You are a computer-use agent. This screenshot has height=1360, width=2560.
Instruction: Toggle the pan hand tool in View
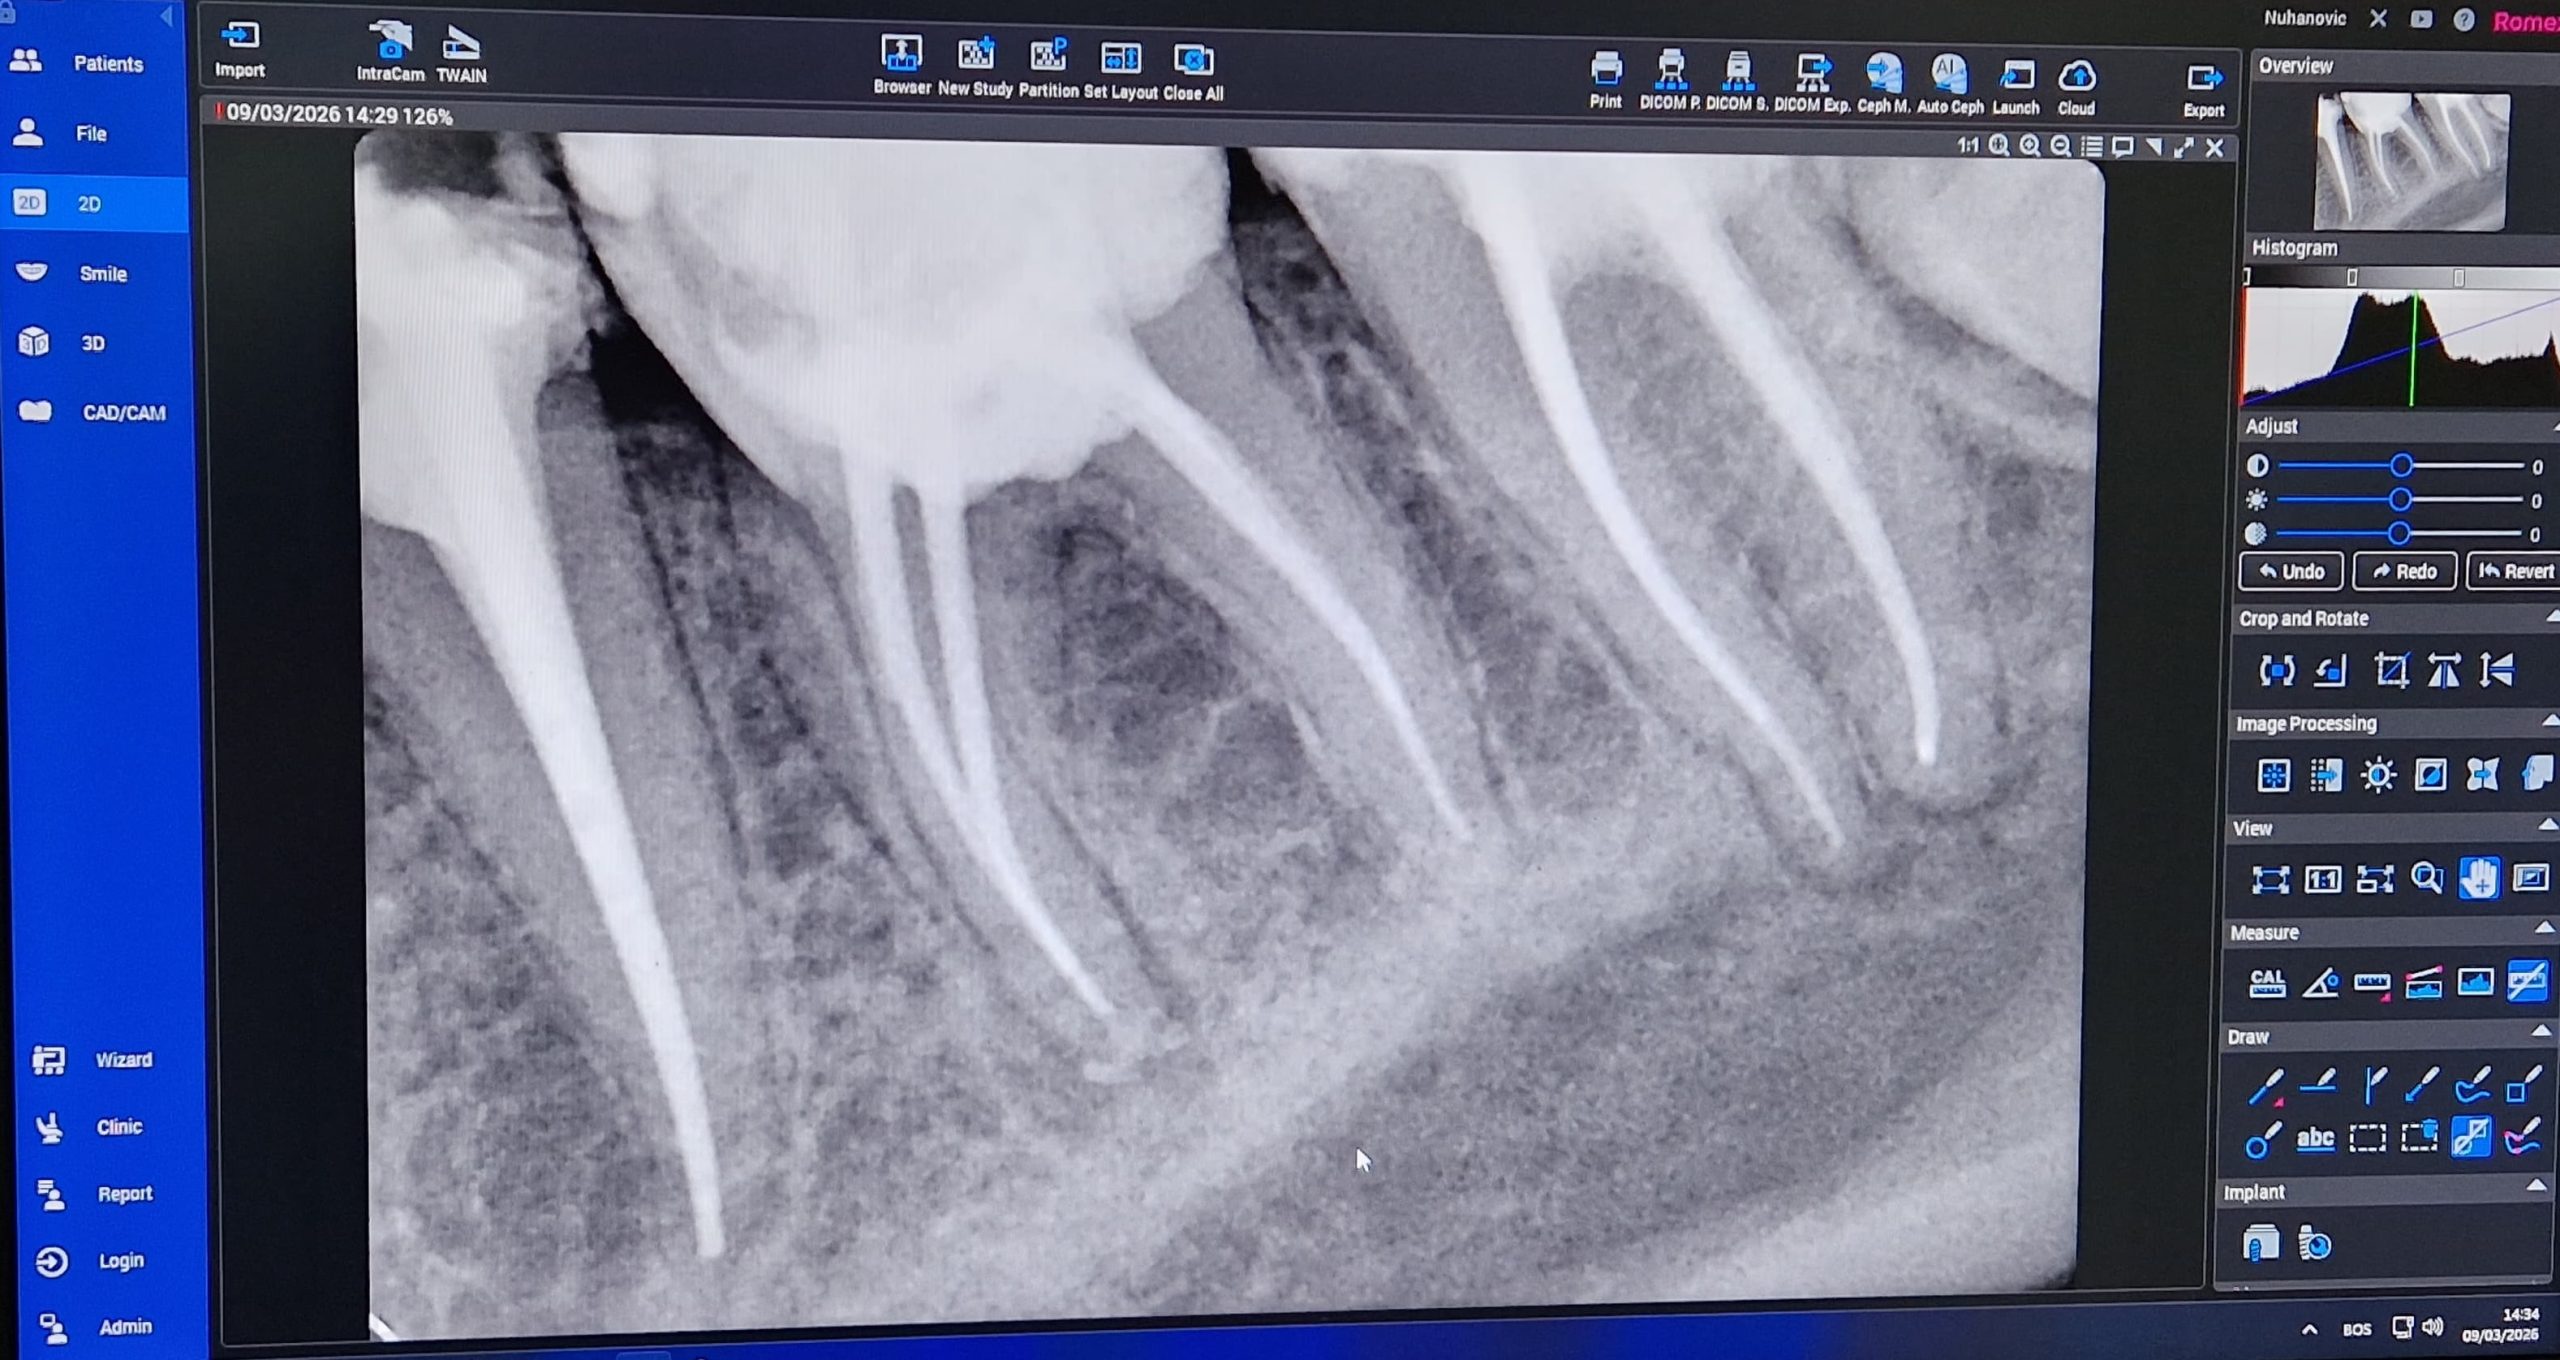(x=2478, y=879)
